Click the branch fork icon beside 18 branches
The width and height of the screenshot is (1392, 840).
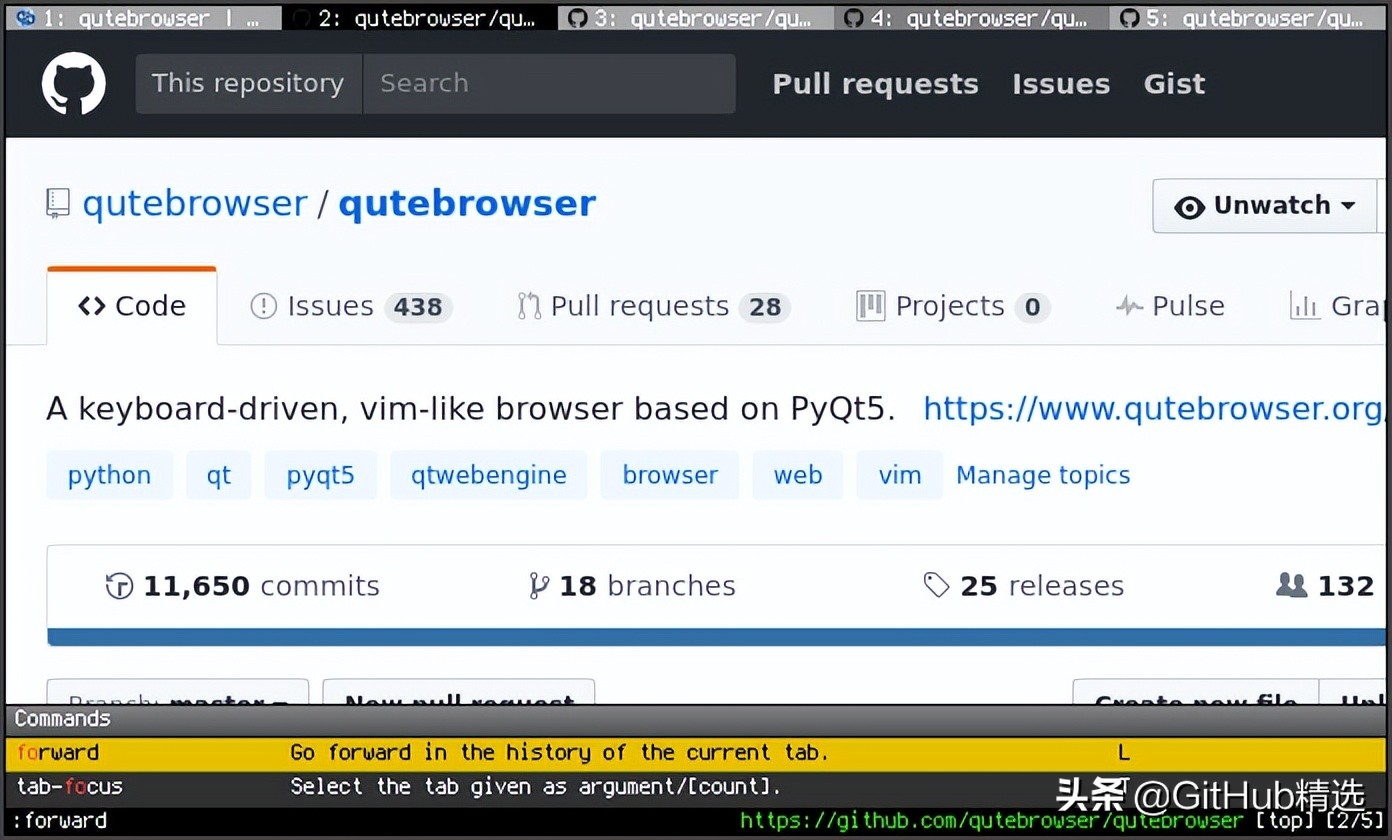[539, 585]
